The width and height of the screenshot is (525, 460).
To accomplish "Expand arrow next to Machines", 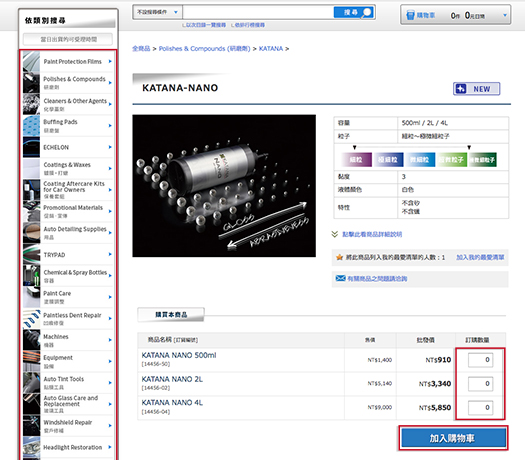I will point(110,340).
